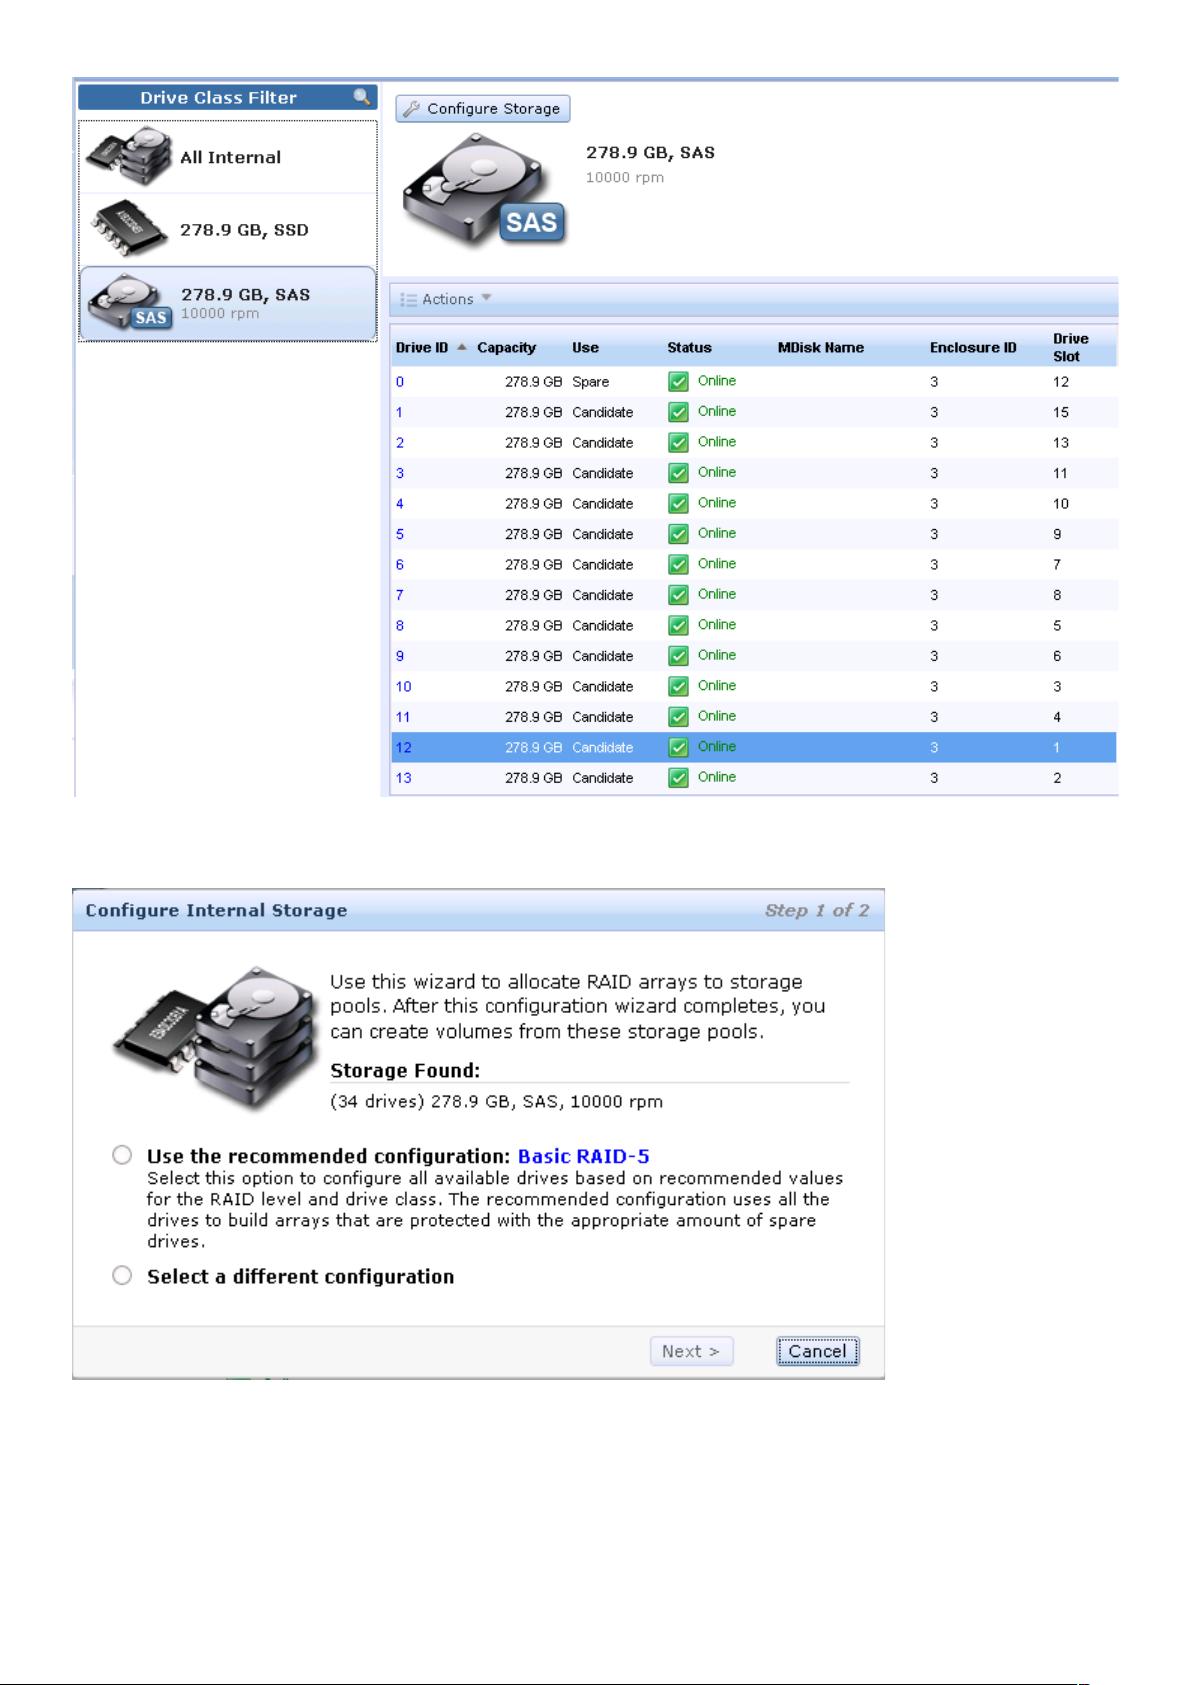The width and height of the screenshot is (1192, 1685).
Task: Click the Drive Slot column header
Action: pyautogui.click(x=1070, y=347)
